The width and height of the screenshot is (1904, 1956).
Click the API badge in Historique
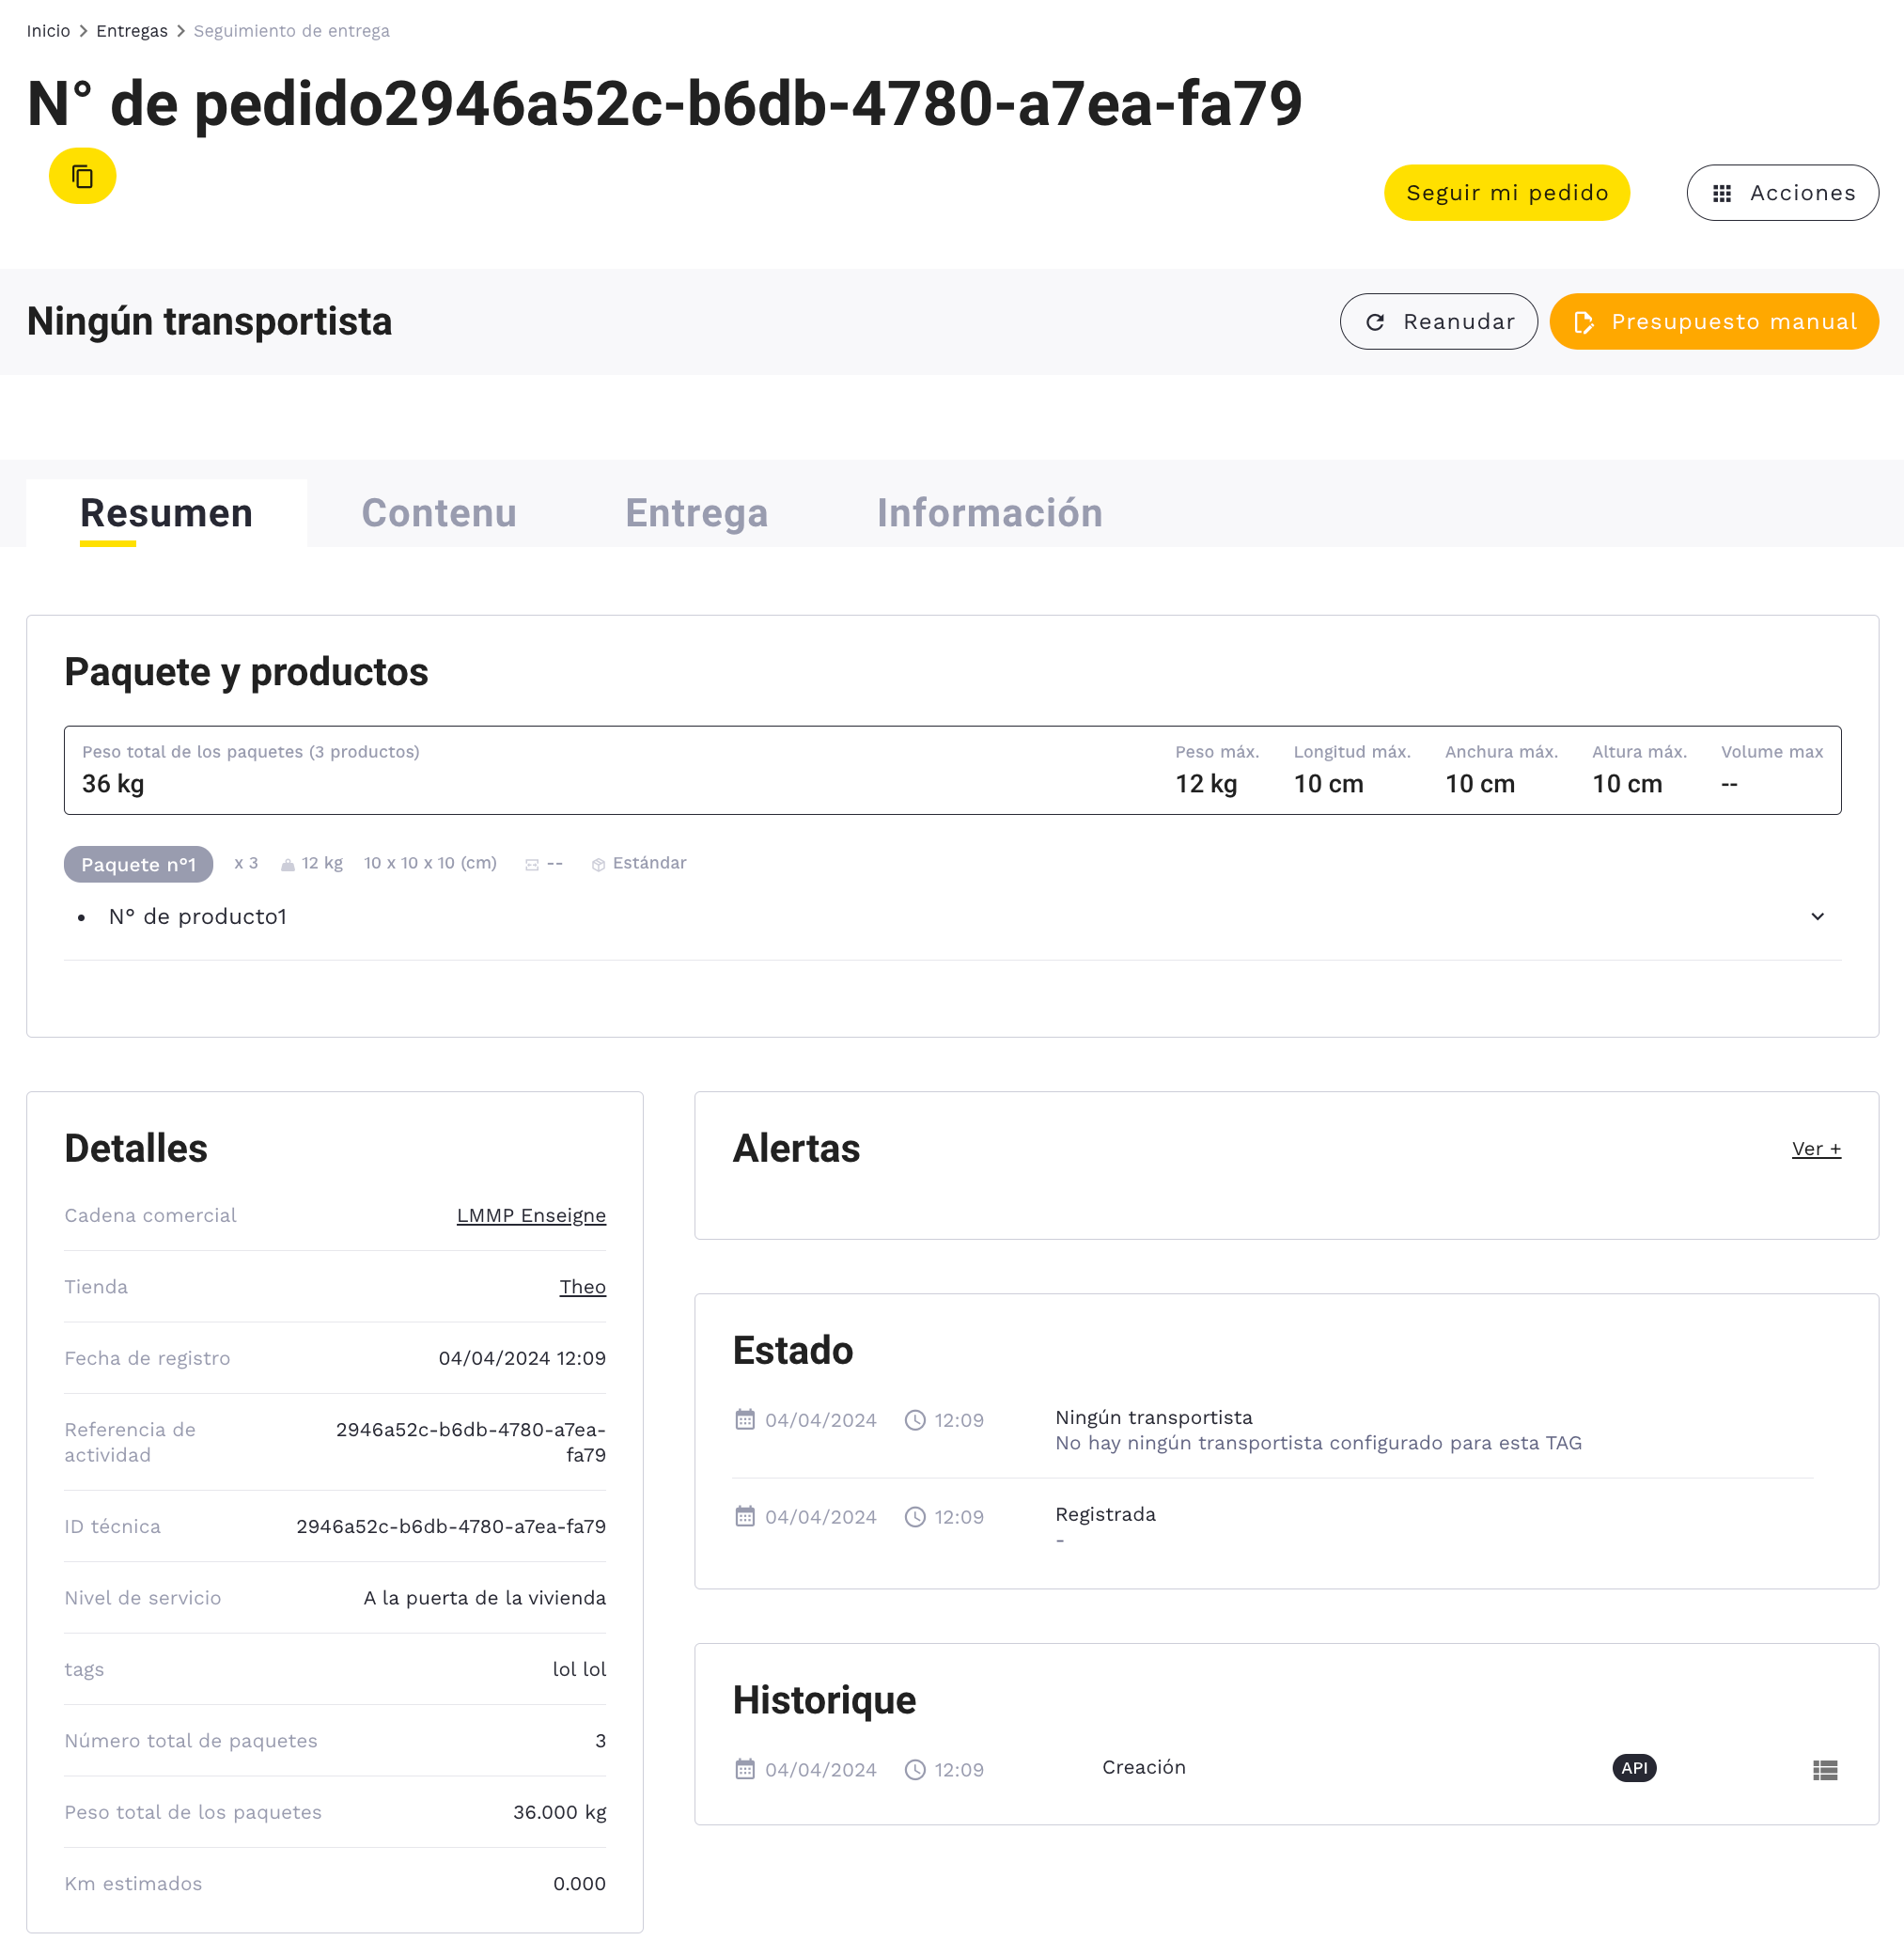pos(1634,1768)
